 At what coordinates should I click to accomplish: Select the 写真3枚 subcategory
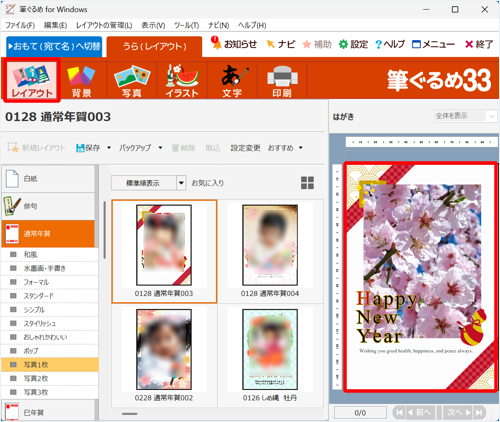(x=50, y=392)
